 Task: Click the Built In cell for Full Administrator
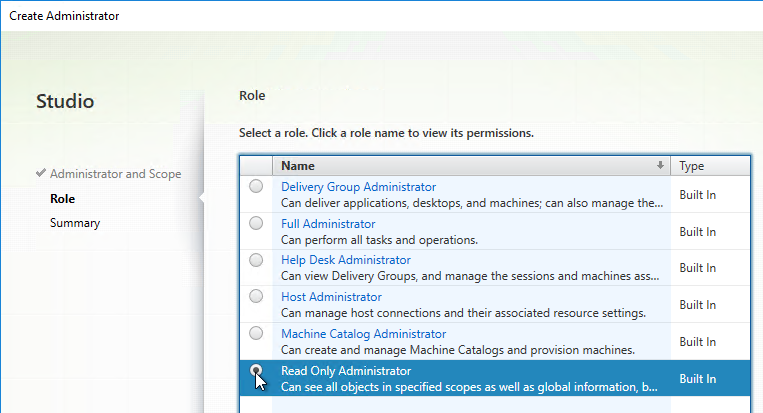click(x=697, y=232)
